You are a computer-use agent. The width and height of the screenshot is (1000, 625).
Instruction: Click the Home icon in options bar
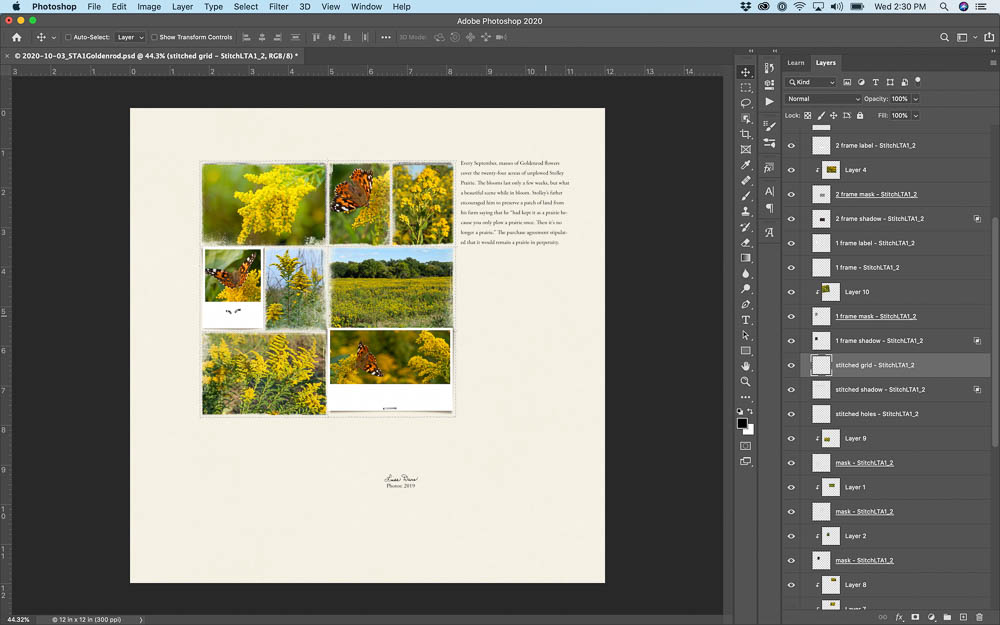(17, 38)
